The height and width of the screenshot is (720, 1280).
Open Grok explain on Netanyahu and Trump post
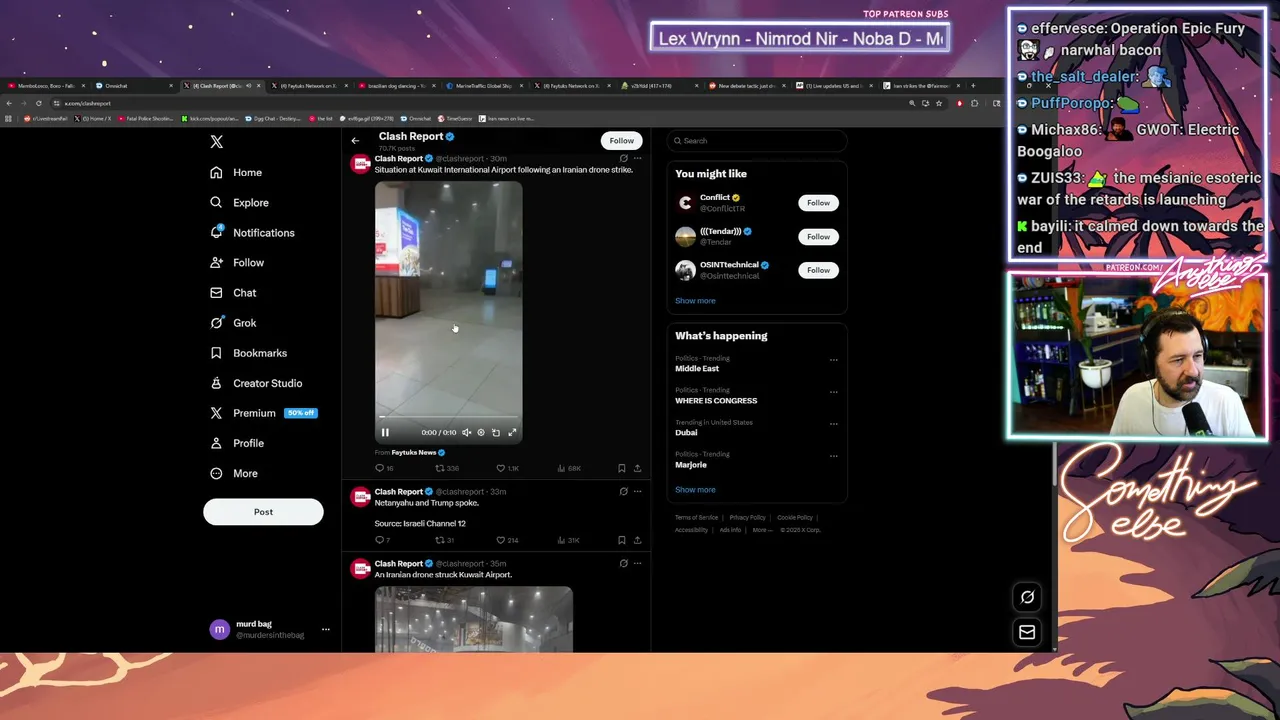(x=623, y=491)
